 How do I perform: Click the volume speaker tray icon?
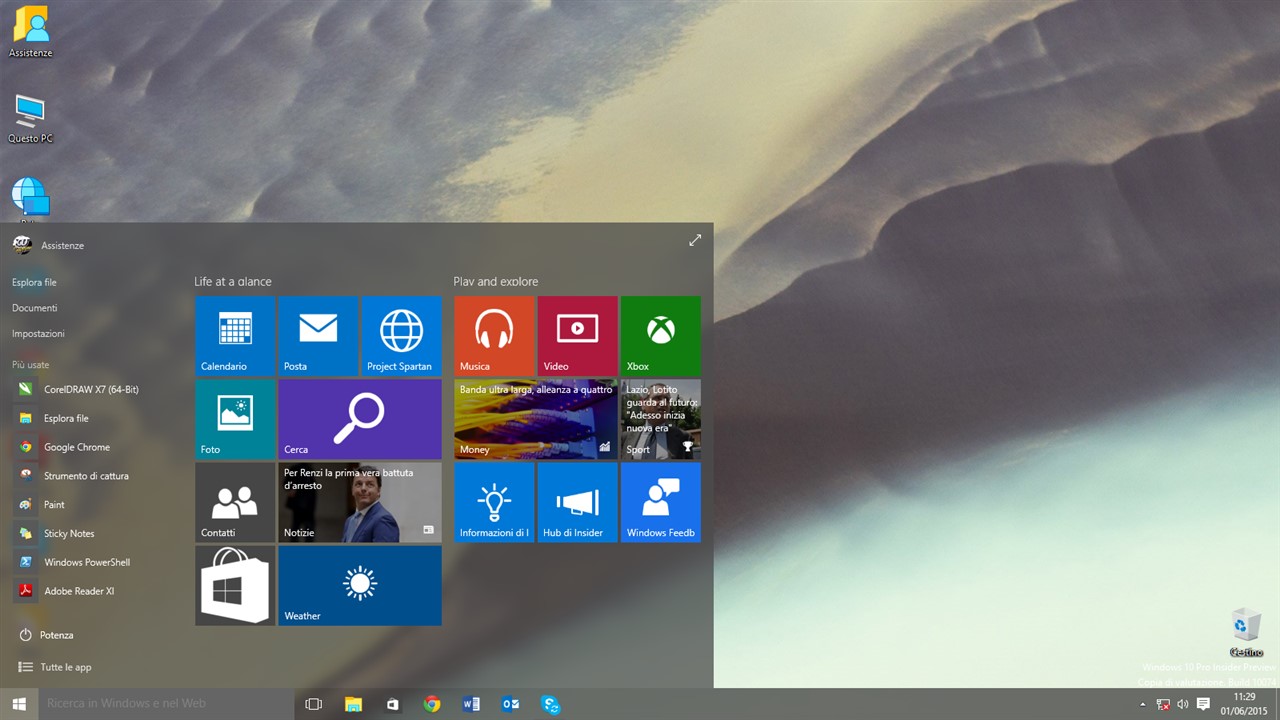tap(1183, 704)
